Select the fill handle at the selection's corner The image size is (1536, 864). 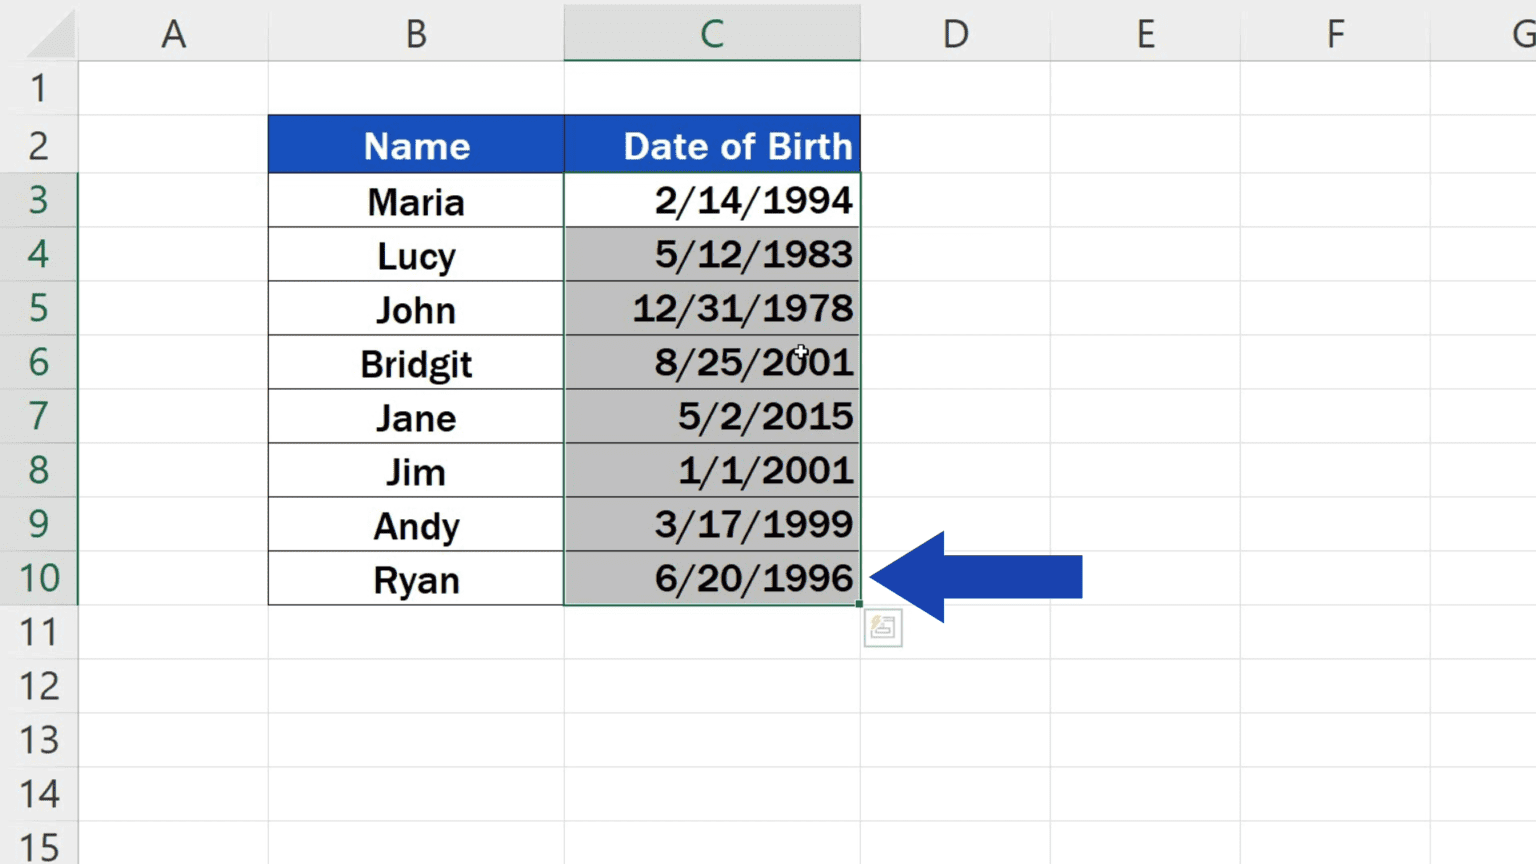click(x=858, y=603)
